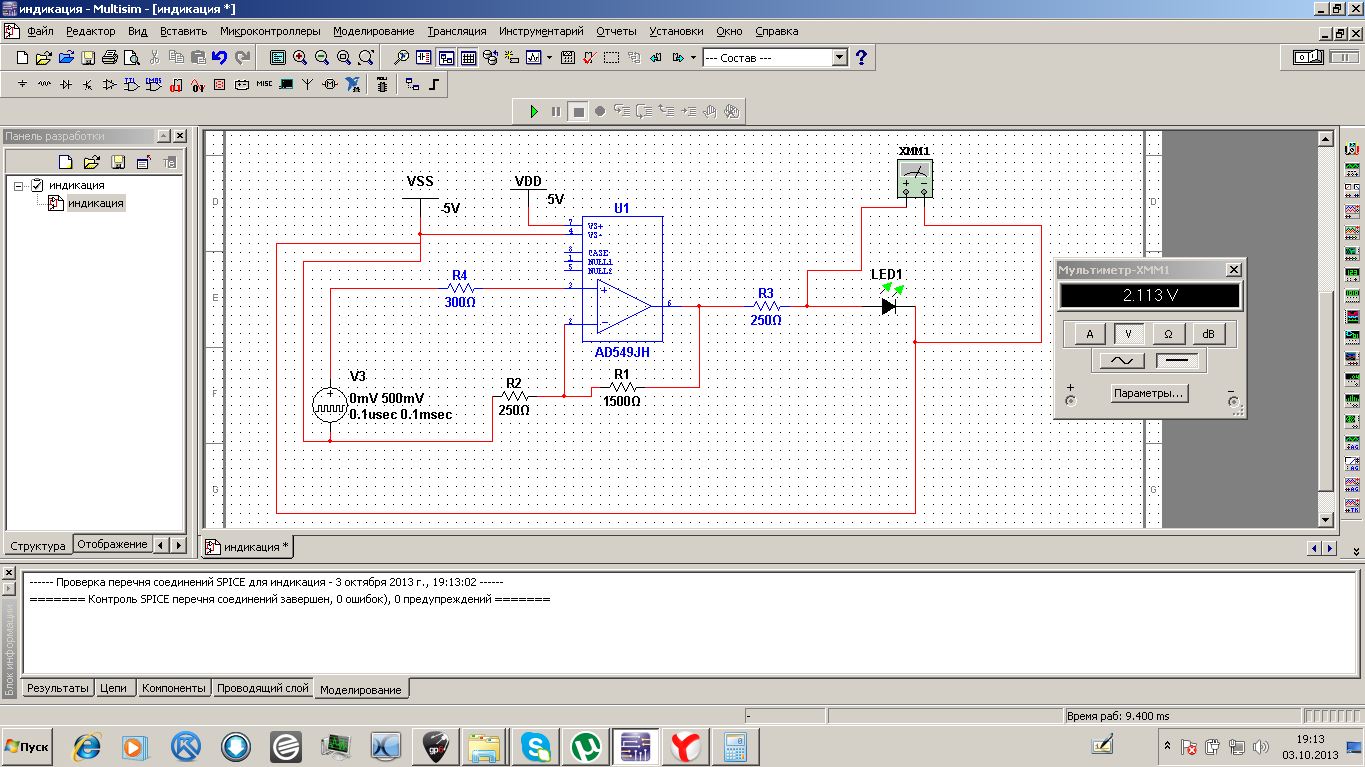Toggle the checkbox beside root индикация
This screenshot has height=767, width=1365.
point(38,185)
